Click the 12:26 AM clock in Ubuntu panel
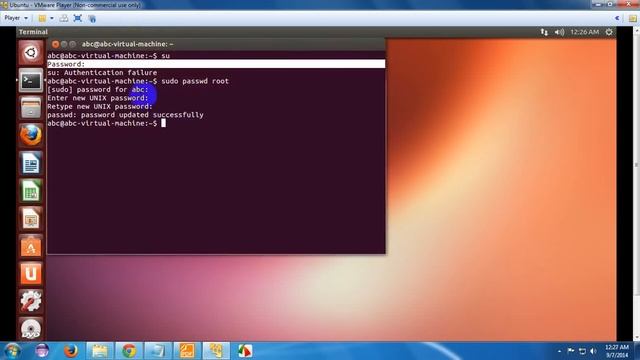This screenshot has height=360, width=640. [x=584, y=32]
